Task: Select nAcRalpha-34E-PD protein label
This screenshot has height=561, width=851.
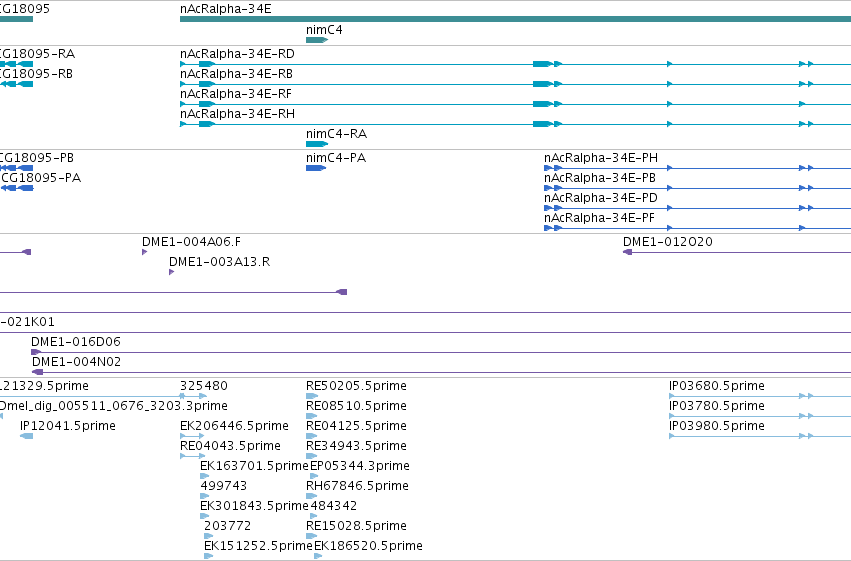Action: point(601,198)
